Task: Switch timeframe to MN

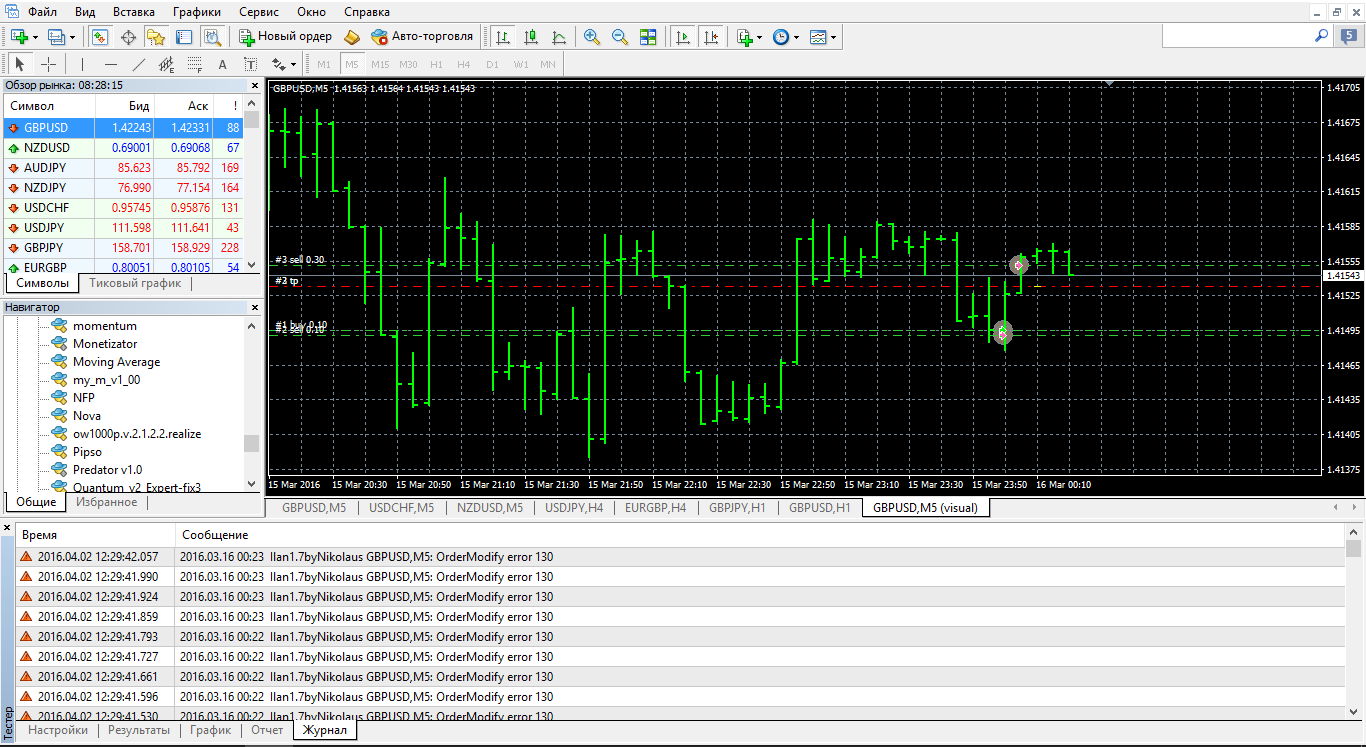Action: click(548, 64)
